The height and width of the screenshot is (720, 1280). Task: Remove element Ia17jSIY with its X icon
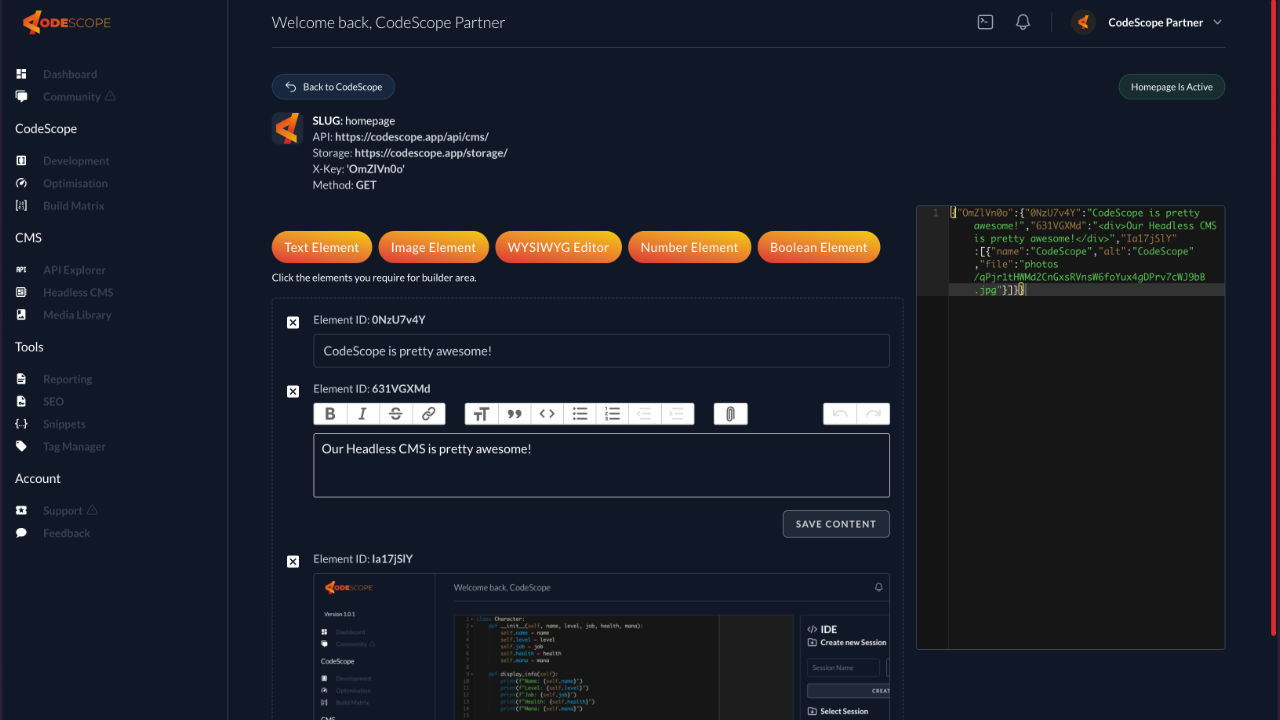pos(293,561)
